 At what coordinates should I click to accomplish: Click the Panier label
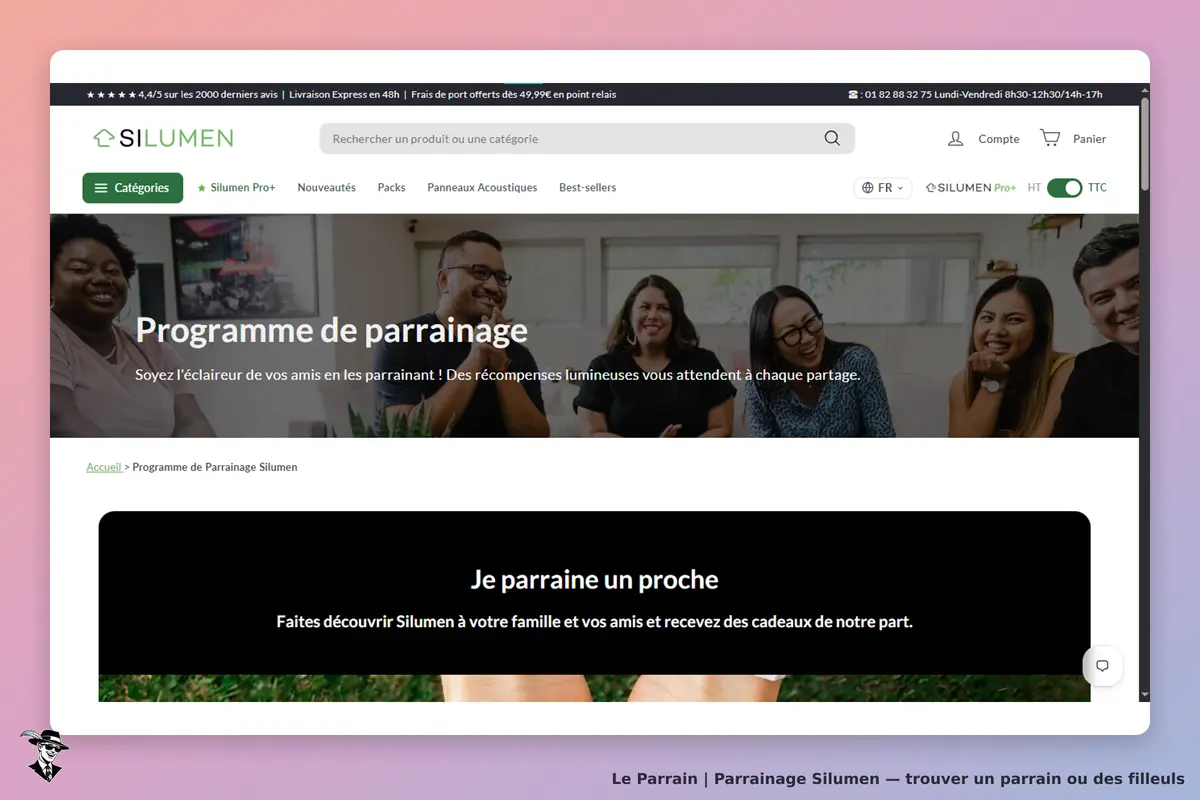click(x=1090, y=139)
